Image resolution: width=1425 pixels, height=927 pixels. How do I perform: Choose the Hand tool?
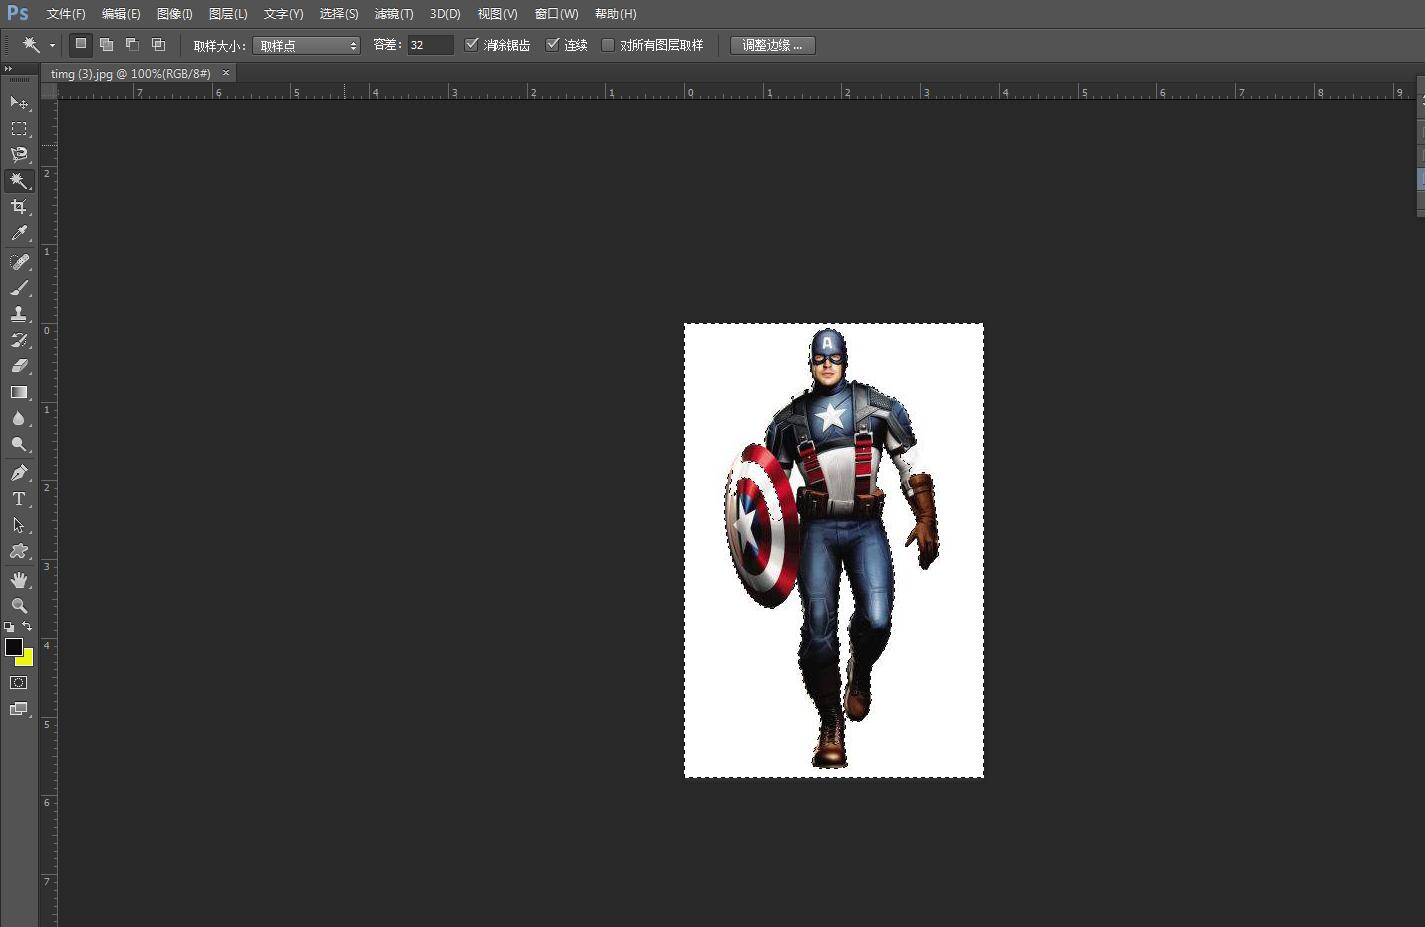tap(18, 580)
